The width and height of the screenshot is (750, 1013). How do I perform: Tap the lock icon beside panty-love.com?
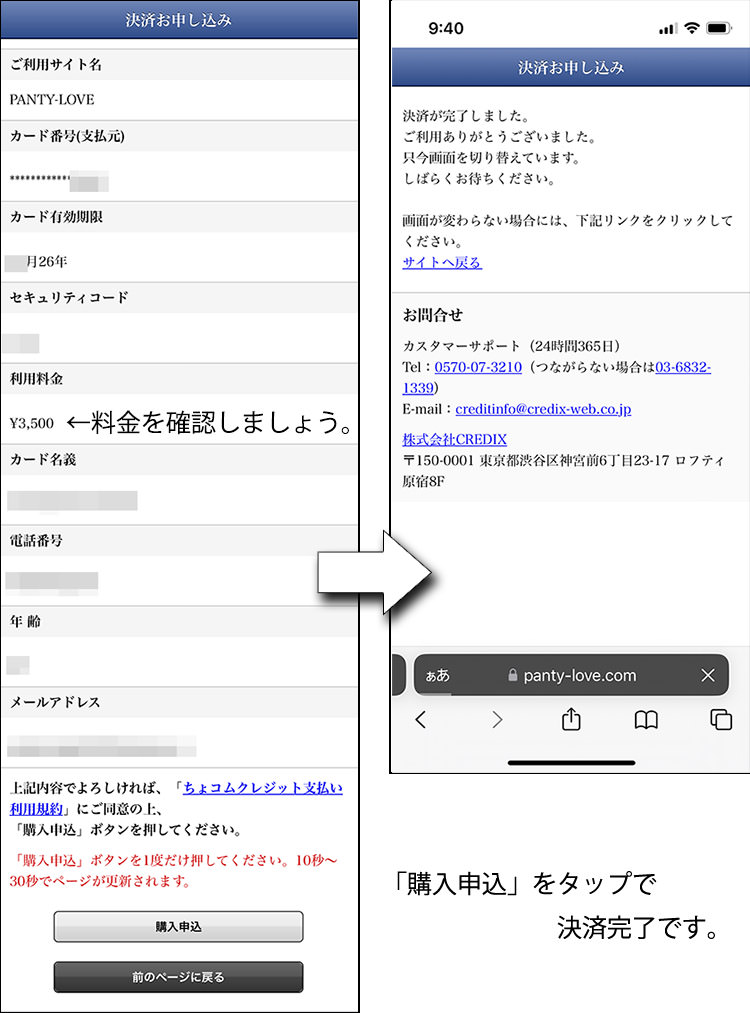click(x=512, y=675)
